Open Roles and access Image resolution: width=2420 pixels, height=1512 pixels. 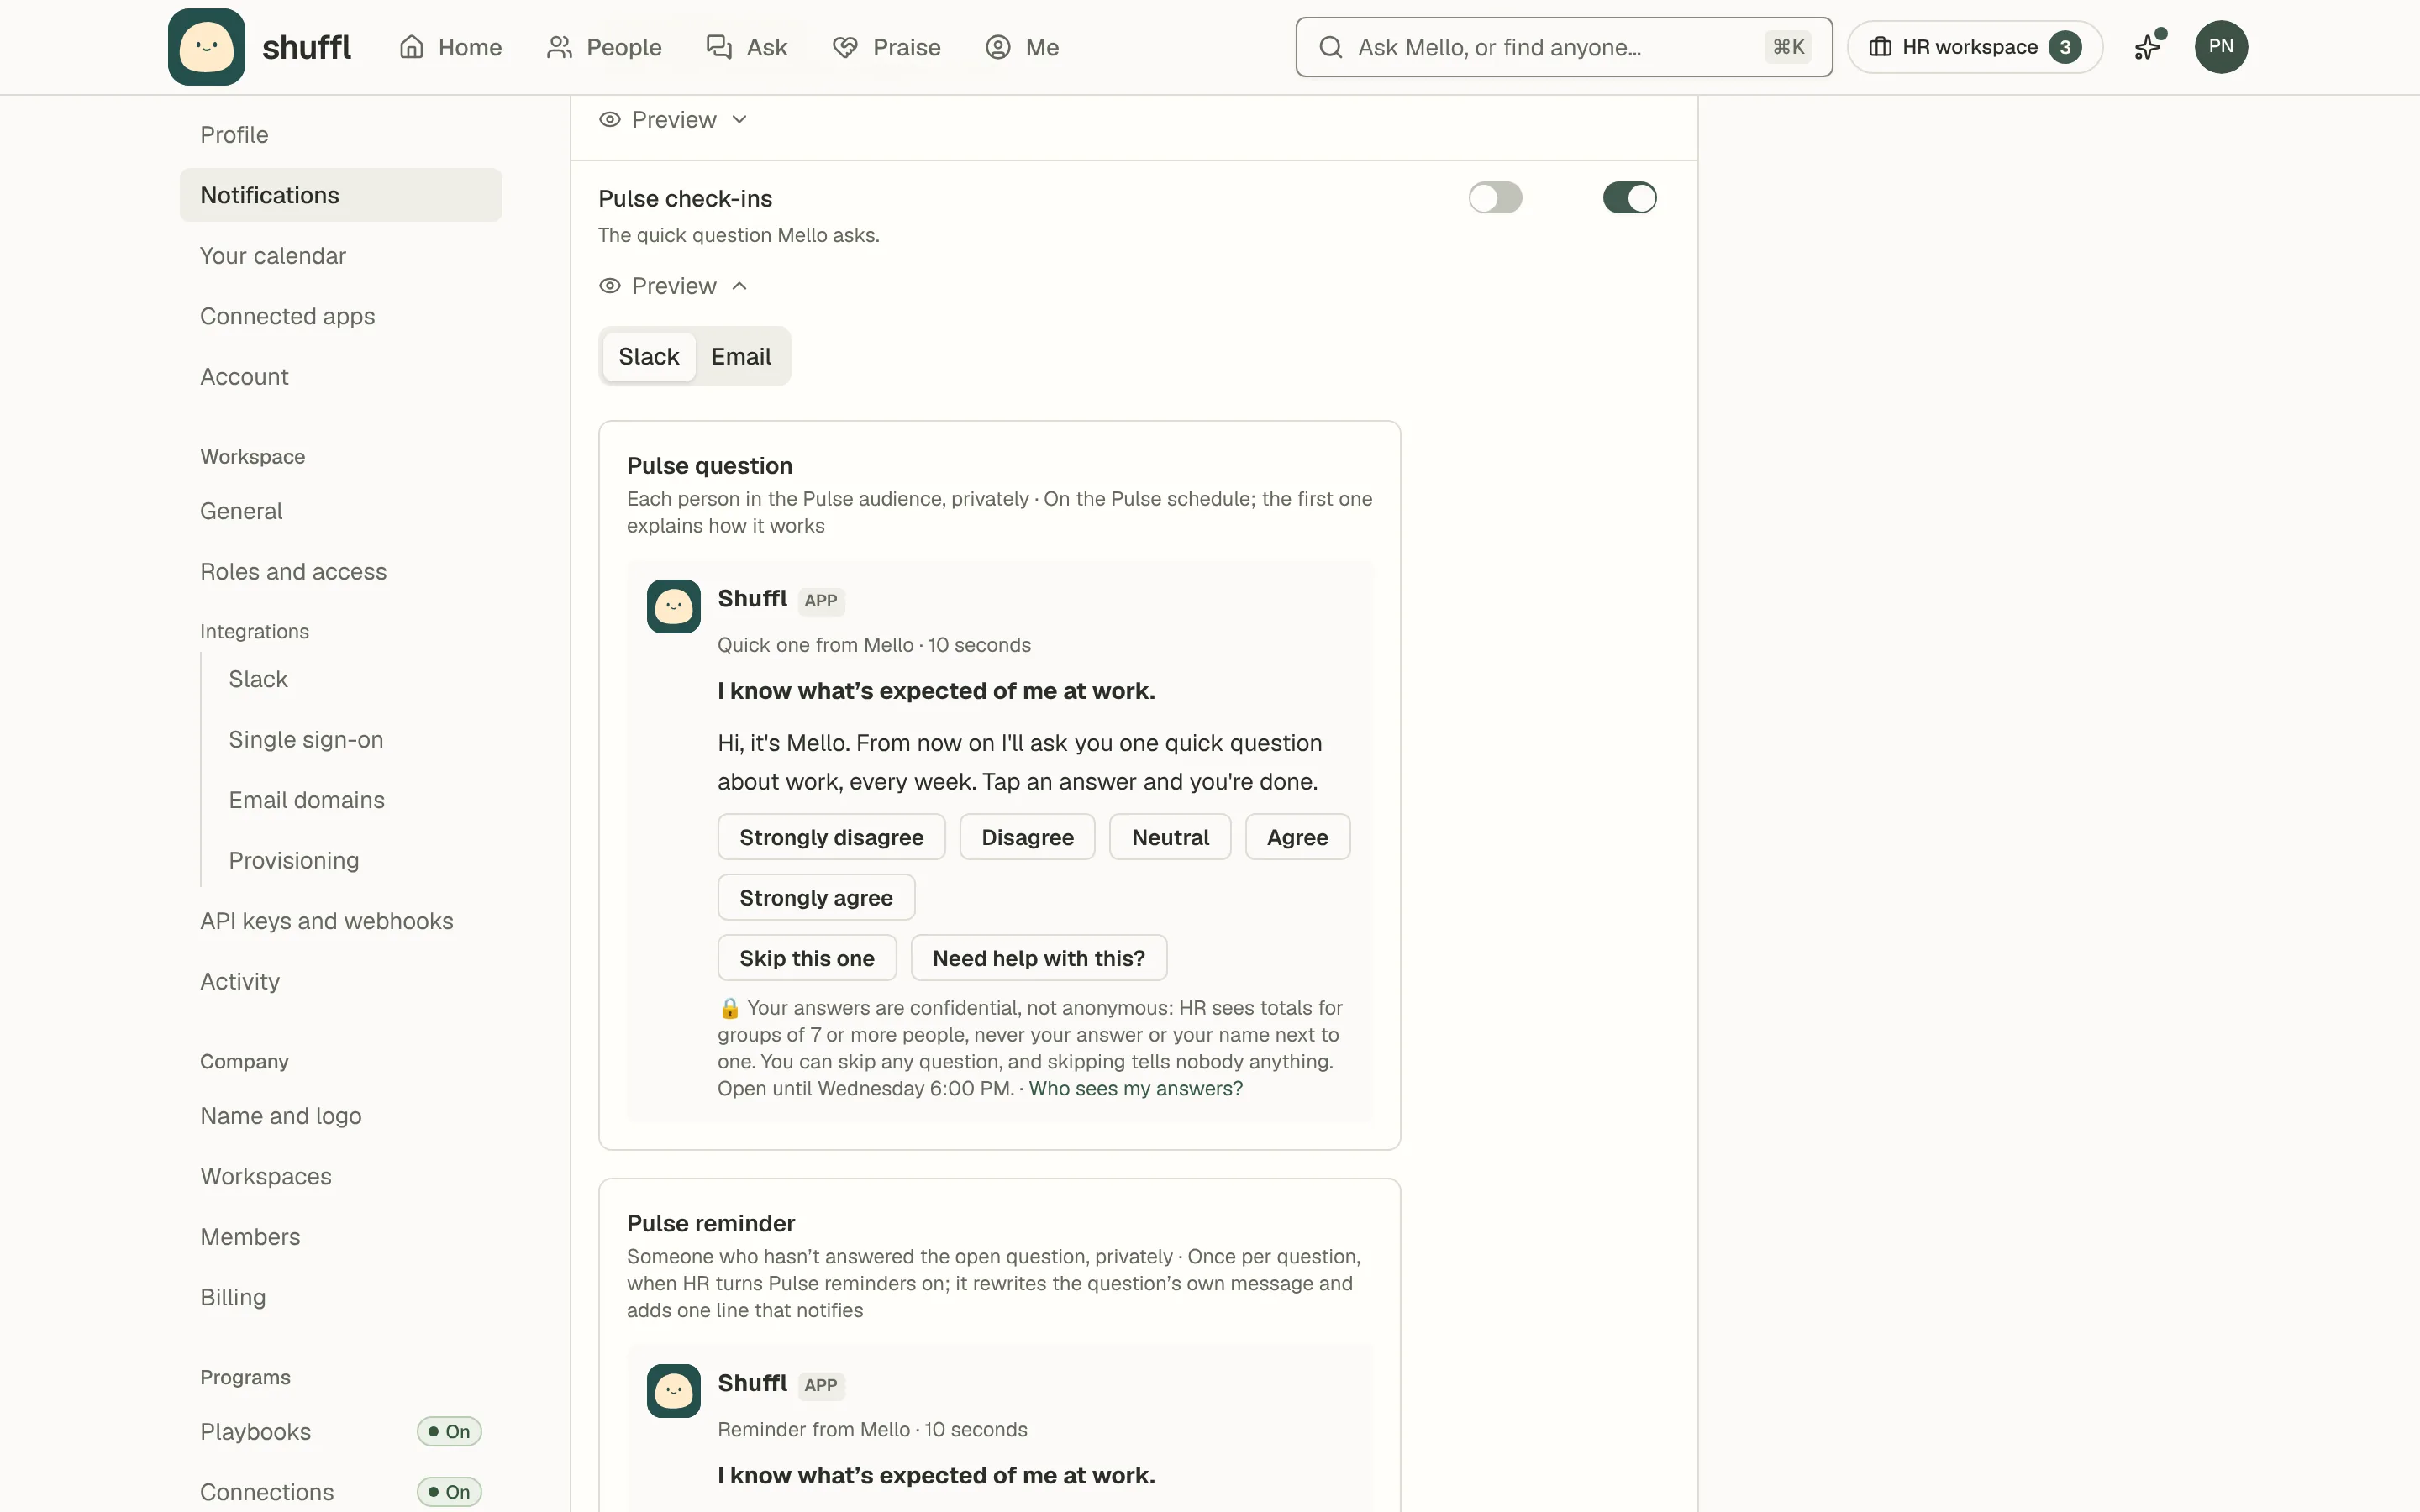pos(340,571)
